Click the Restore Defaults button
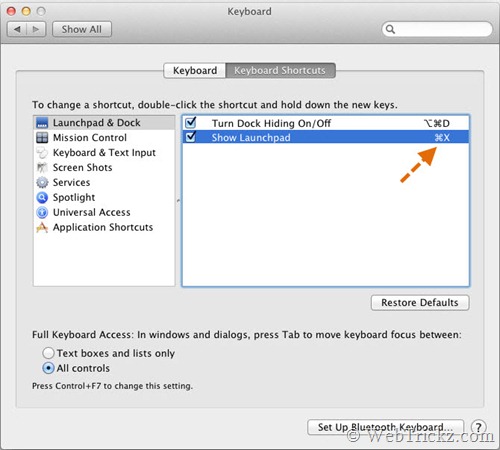The height and width of the screenshot is (450, 500). click(x=420, y=303)
